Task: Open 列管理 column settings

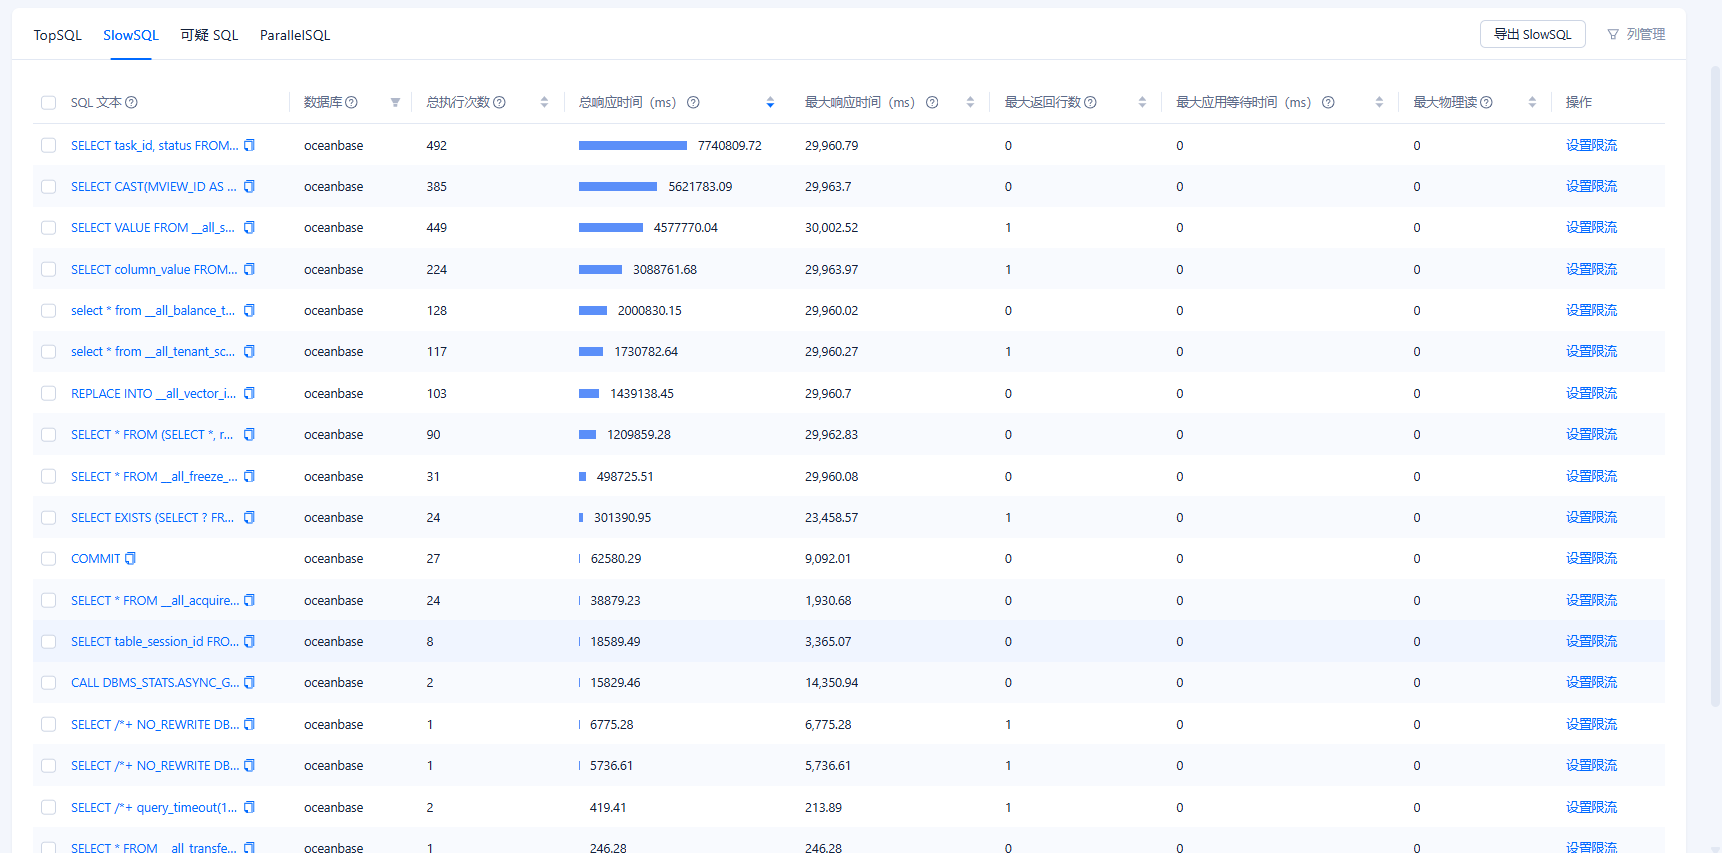Action: [x=1636, y=34]
